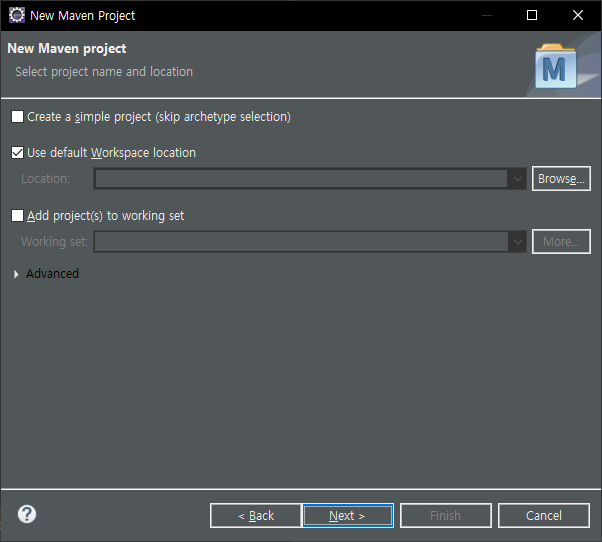Expand the Advanced section
The image size is (602, 542).
click(16, 274)
